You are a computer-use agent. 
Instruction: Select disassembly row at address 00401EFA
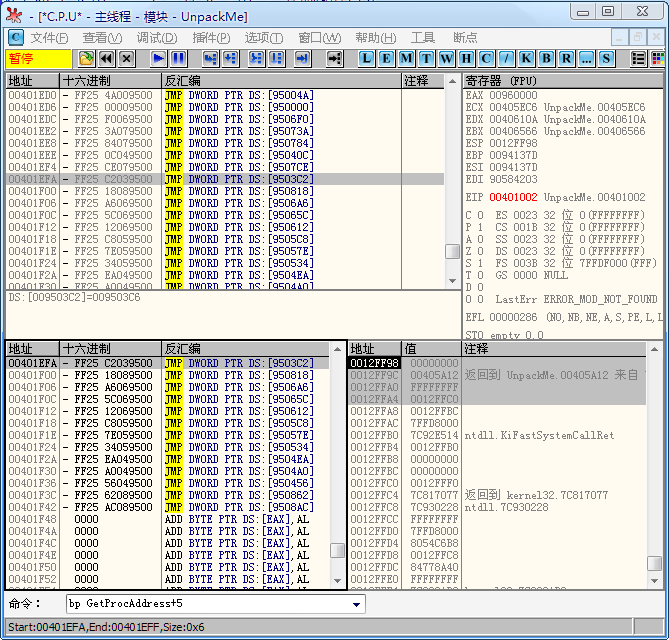tap(225, 179)
